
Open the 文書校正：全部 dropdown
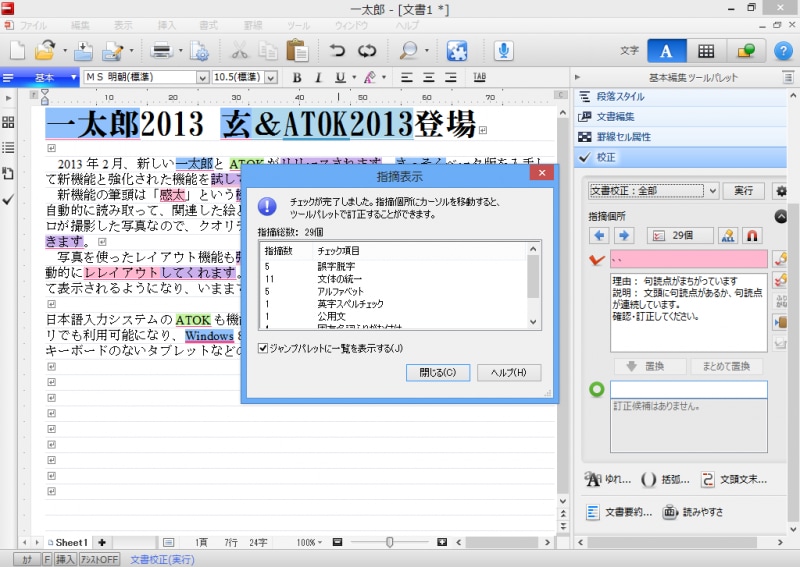[713, 191]
